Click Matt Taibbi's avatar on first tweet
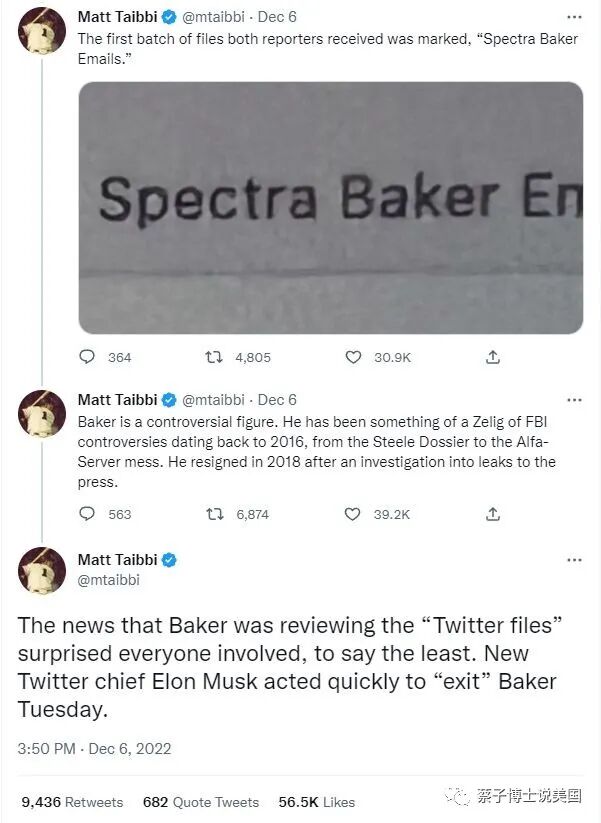Image resolution: width=601 pixels, height=823 pixels. click(42, 30)
